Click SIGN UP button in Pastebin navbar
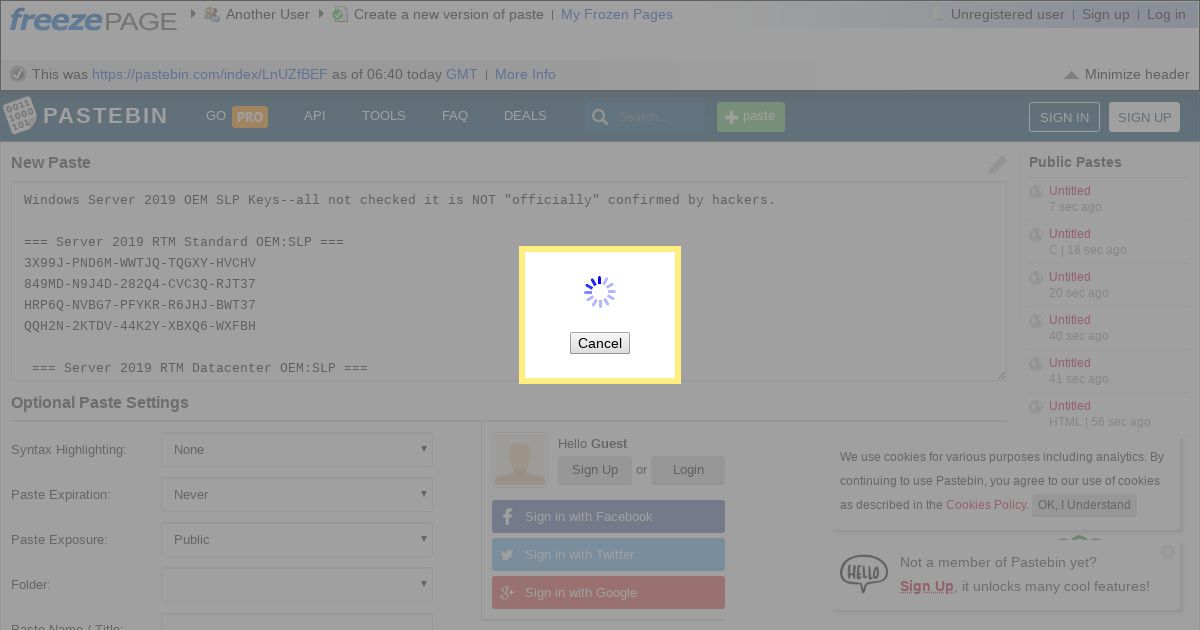The height and width of the screenshot is (630, 1200). coord(1144,117)
